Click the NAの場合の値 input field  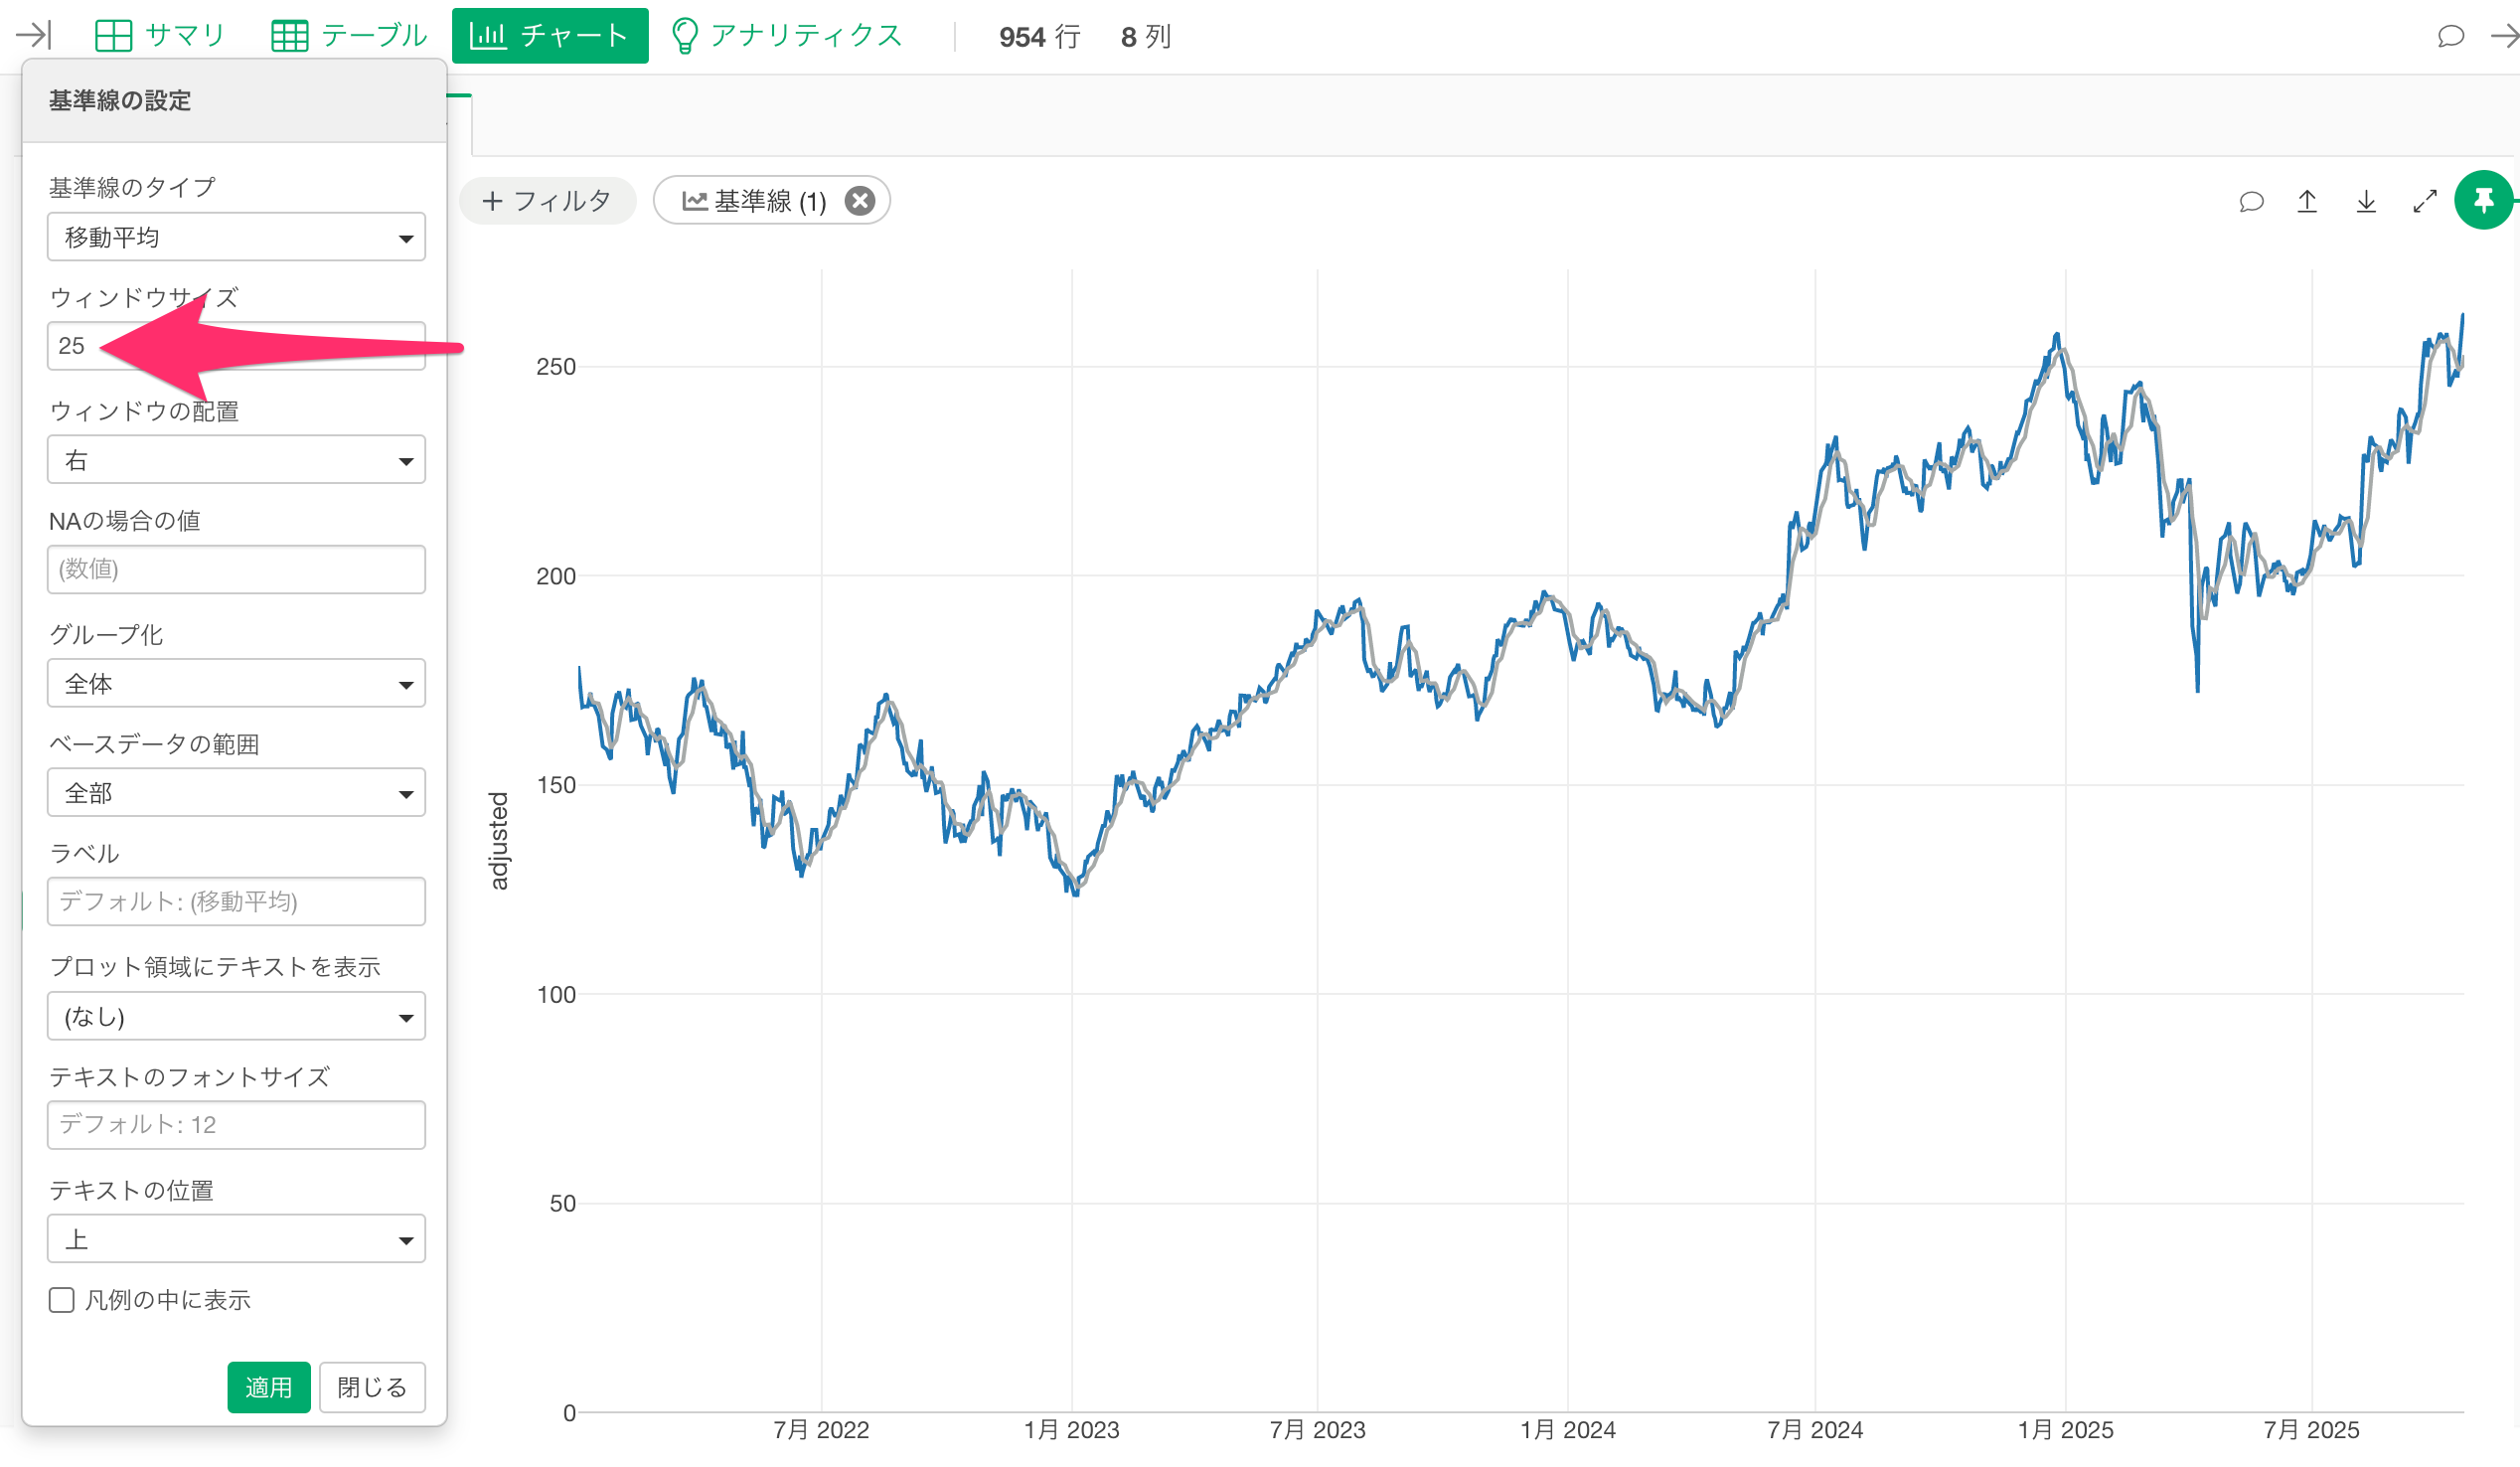(236, 569)
